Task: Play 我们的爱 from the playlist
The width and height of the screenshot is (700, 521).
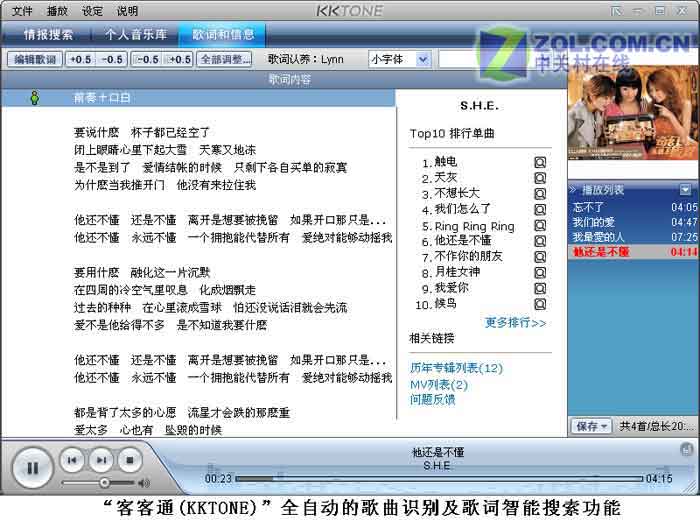Action: (x=634, y=222)
